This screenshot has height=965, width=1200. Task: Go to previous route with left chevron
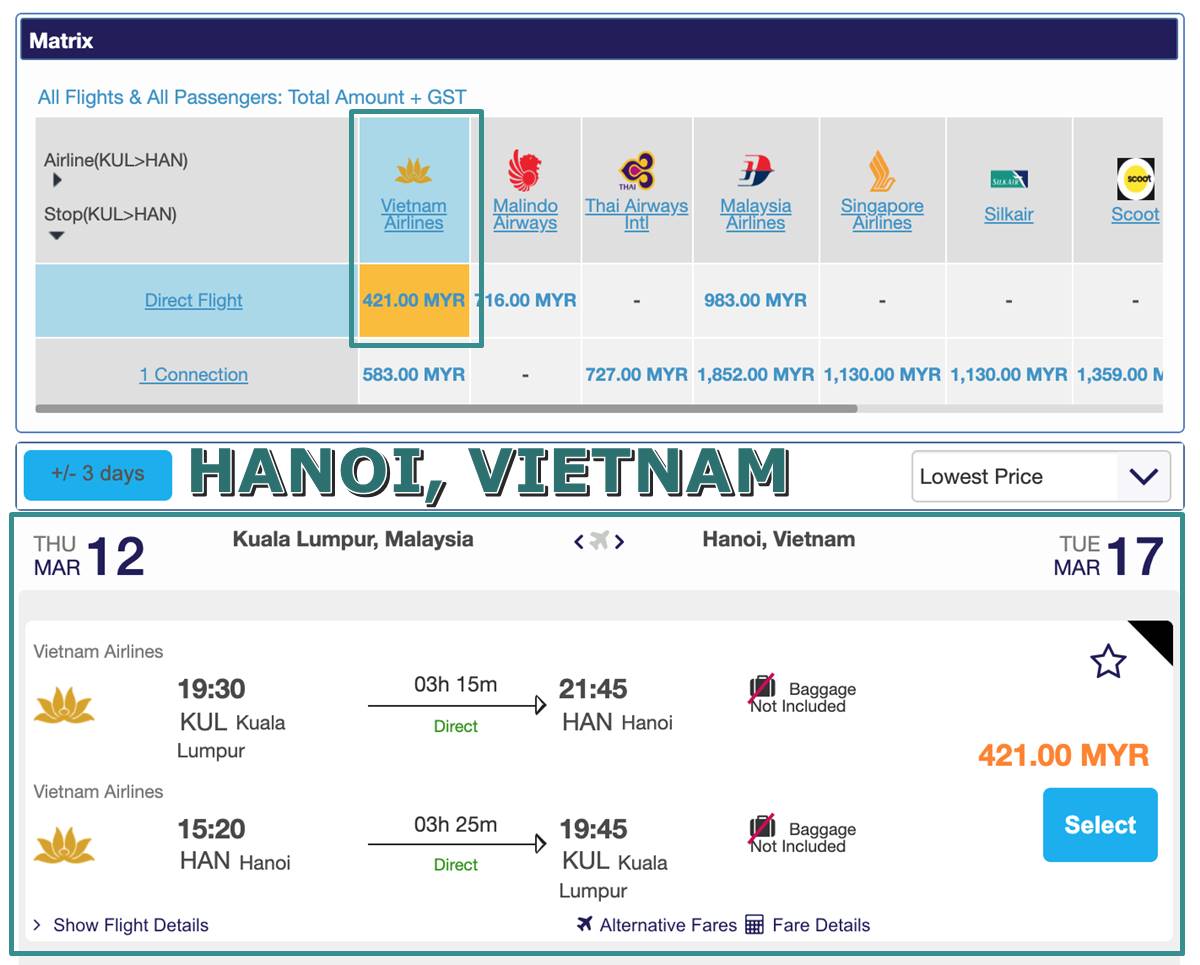pyautogui.click(x=578, y=542)
